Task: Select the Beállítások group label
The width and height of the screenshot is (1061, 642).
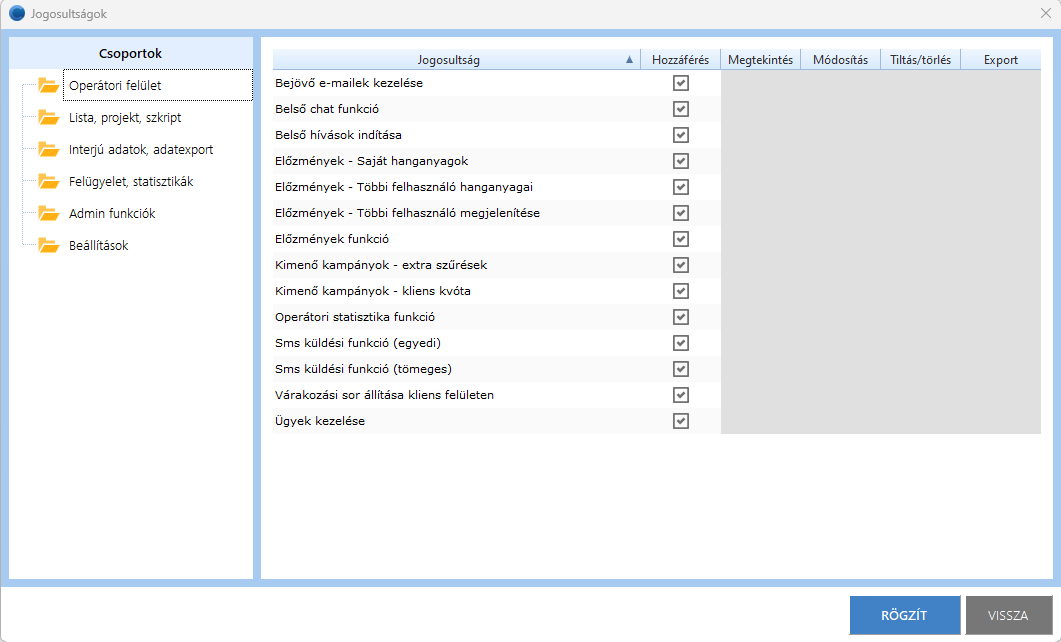Action: 98,245
